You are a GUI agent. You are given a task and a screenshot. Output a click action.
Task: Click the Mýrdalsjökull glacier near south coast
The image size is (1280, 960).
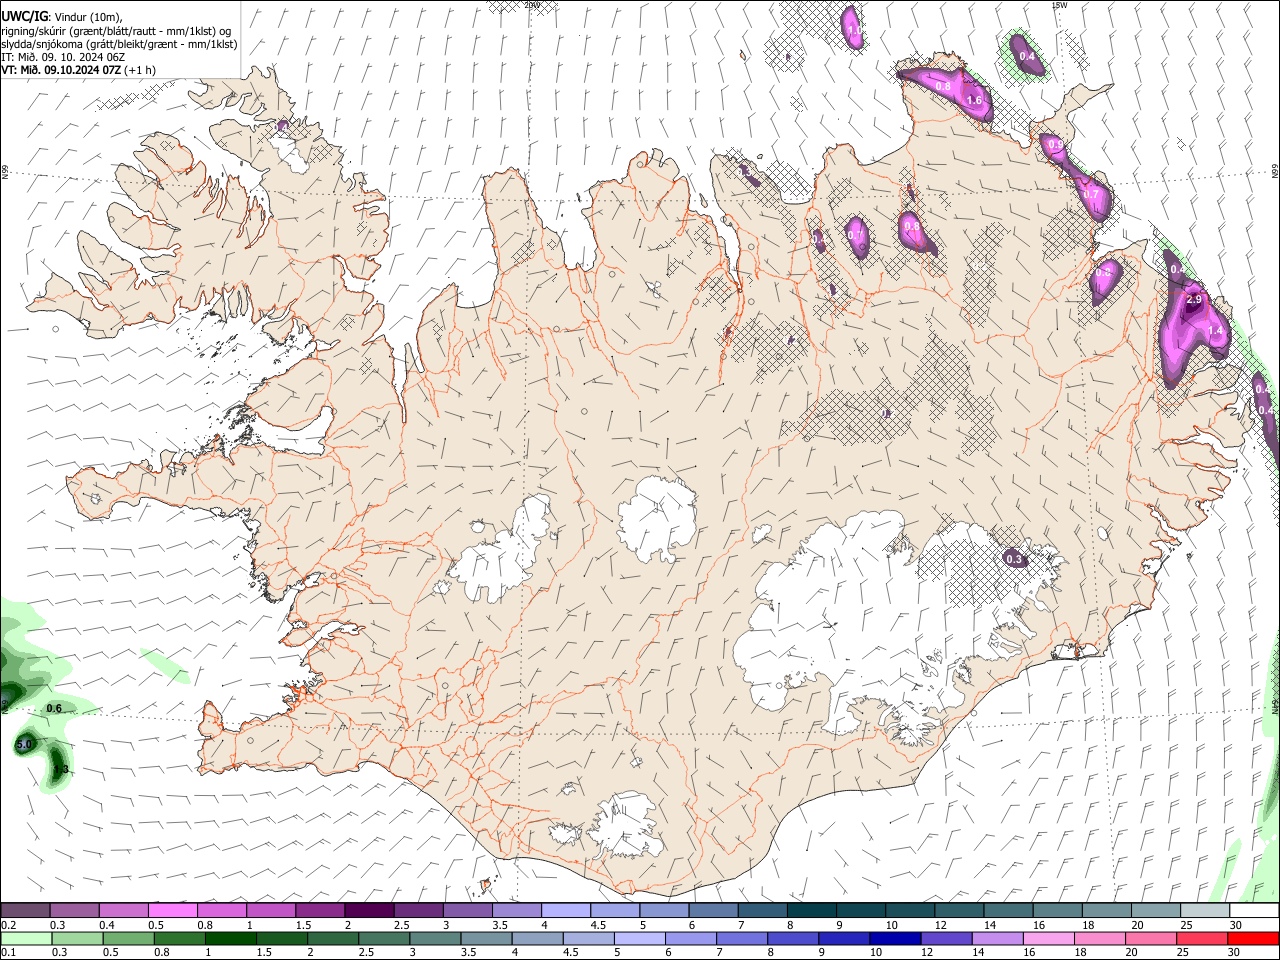(x=625, y=825)
